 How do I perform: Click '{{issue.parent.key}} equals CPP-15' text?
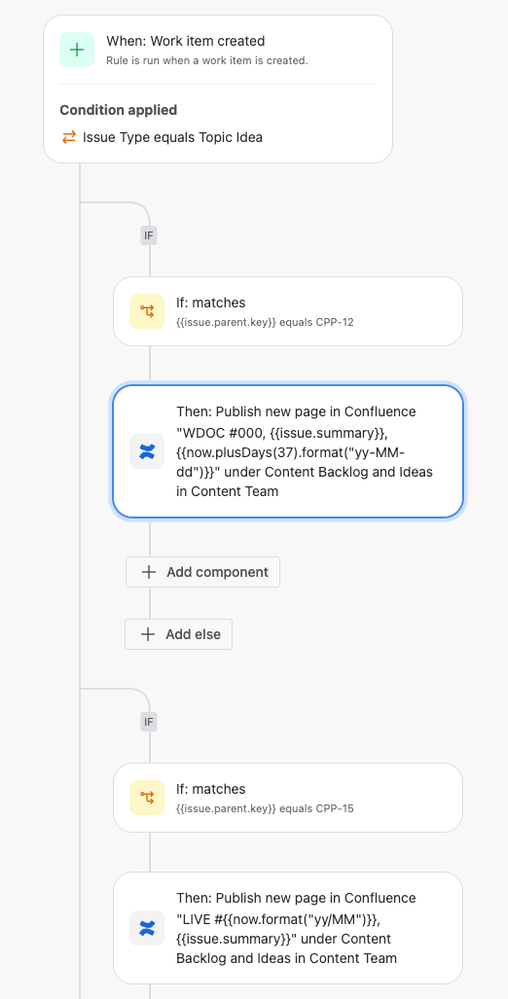(x=265, y=809)
